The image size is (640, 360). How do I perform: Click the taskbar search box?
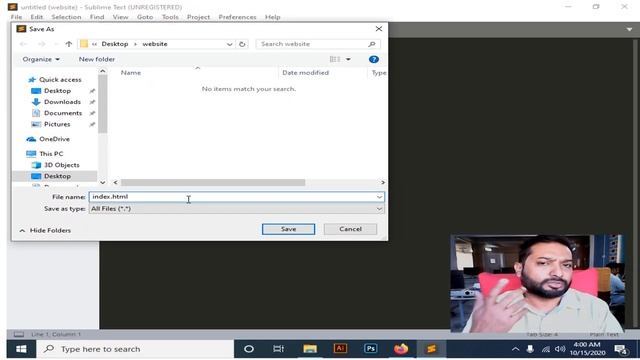pyautogui.click(x=136, y=349)
